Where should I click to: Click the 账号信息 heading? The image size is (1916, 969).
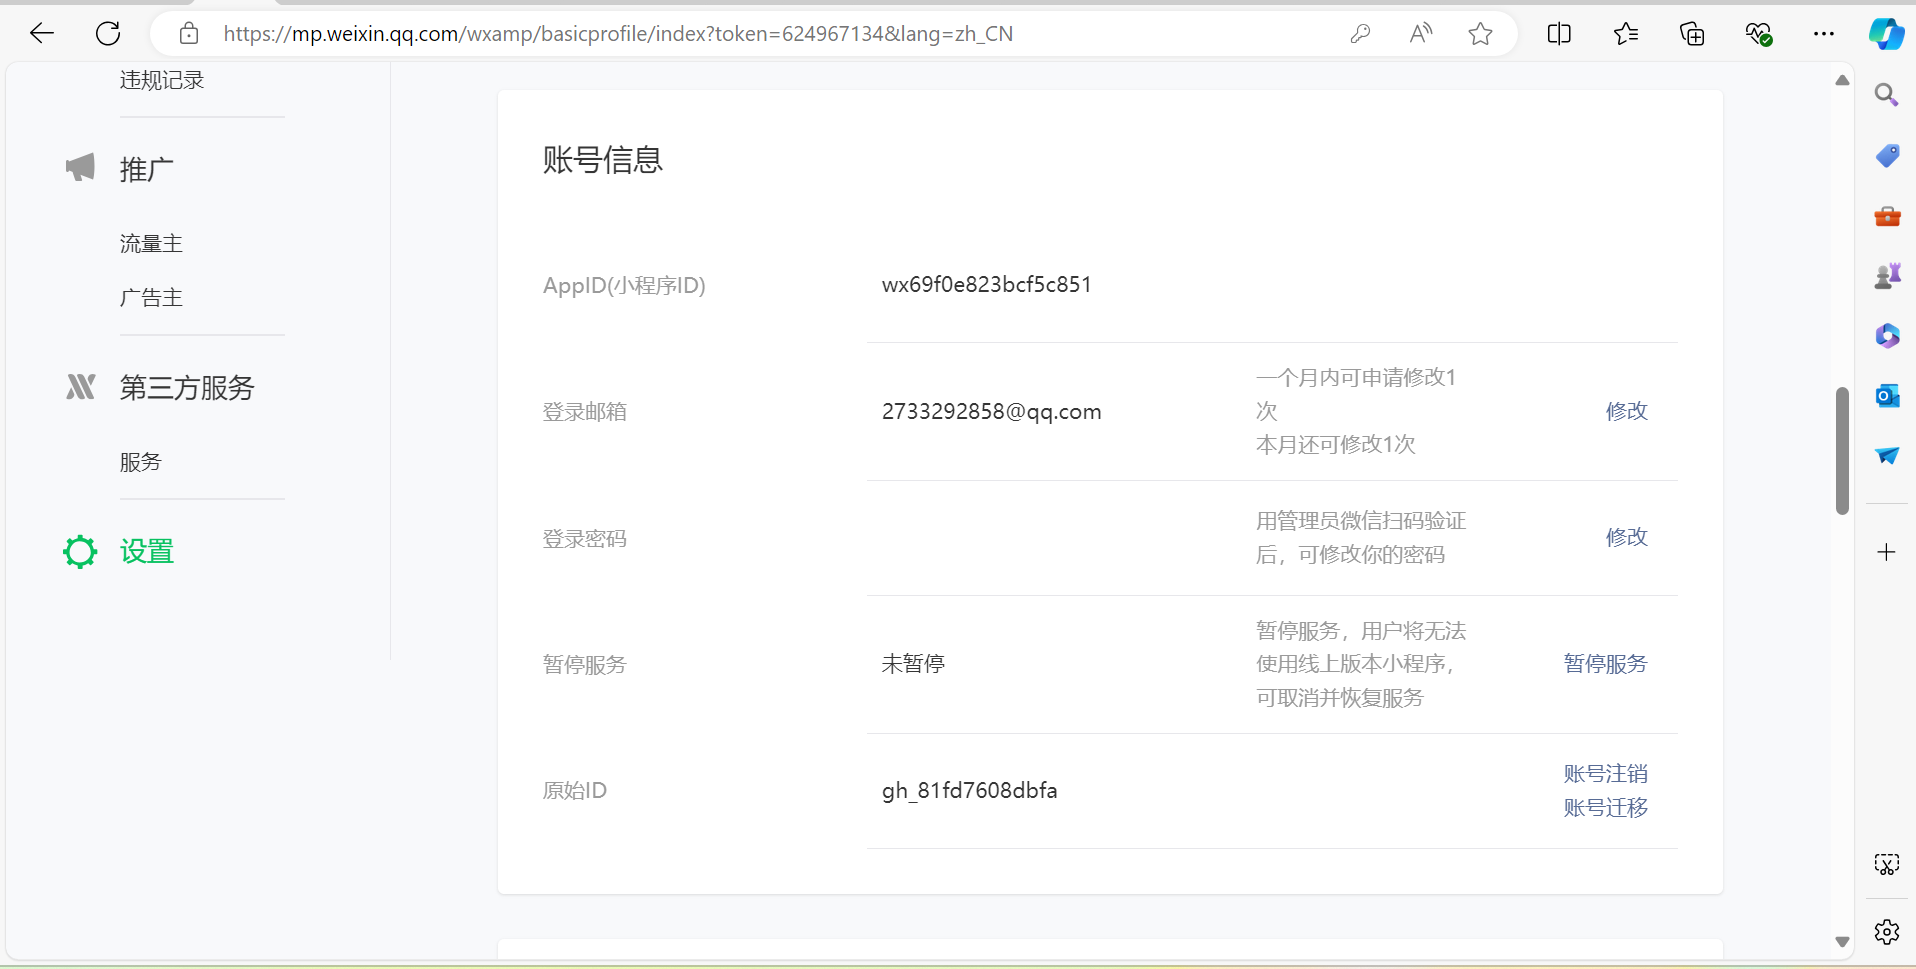point(603,160)
